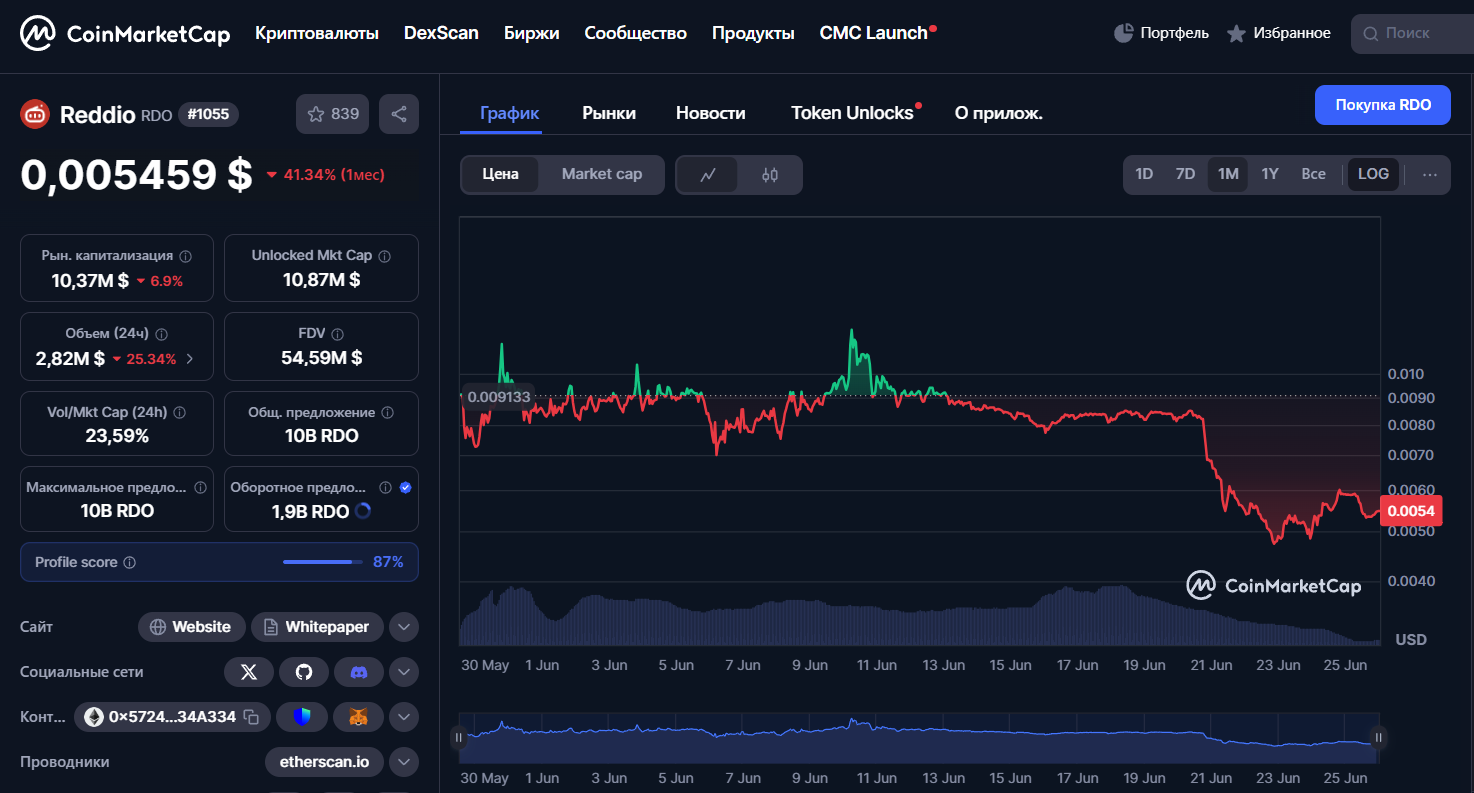The image size is (1474, 793).
Task: Open the Рынки tab
Action: point(608,113)
